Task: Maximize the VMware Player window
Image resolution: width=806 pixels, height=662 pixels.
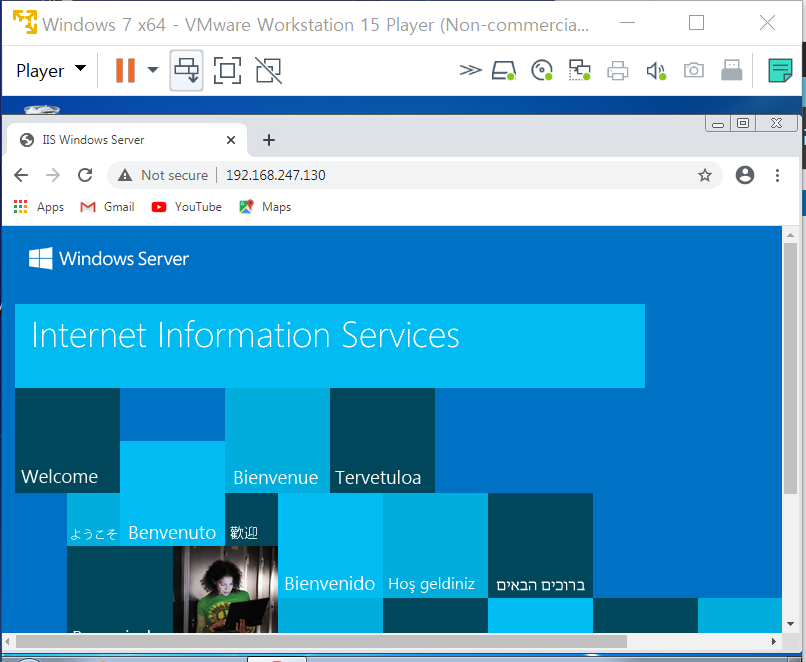Action: [x=697, y=23]
